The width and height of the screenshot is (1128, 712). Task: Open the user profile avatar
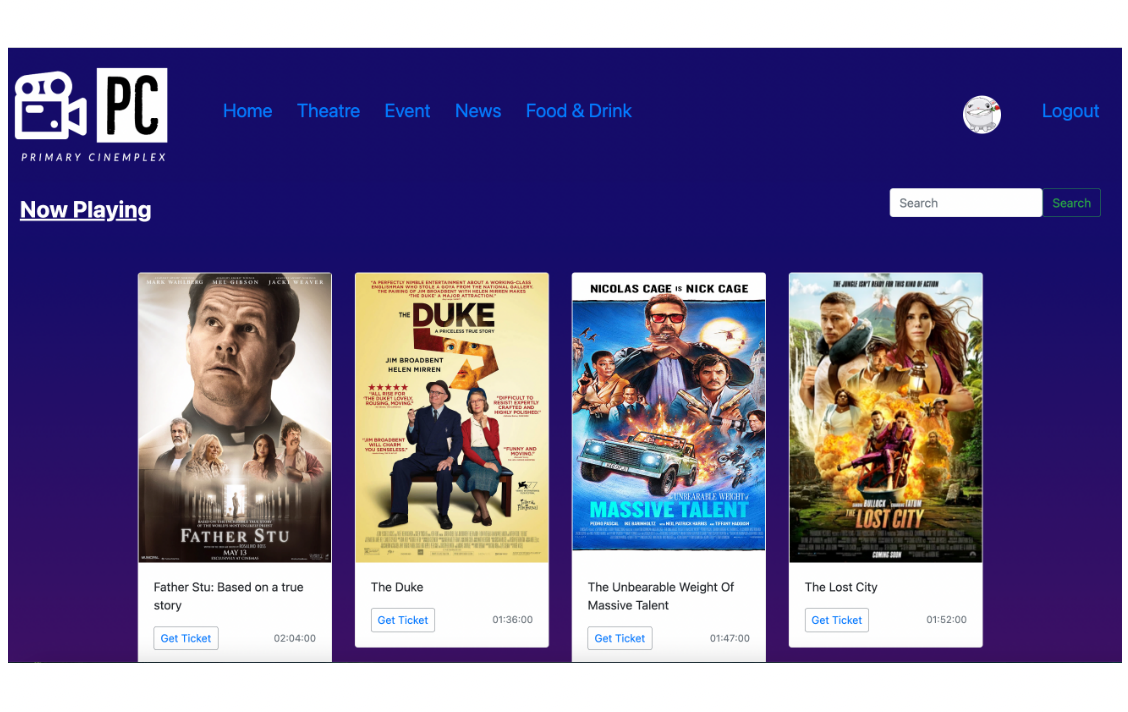981,114
